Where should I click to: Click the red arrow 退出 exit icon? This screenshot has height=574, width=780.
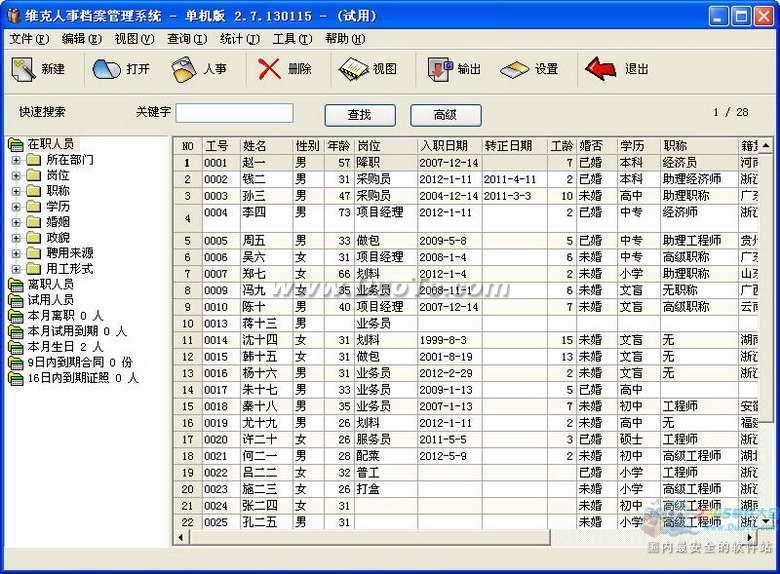(600, 69)
